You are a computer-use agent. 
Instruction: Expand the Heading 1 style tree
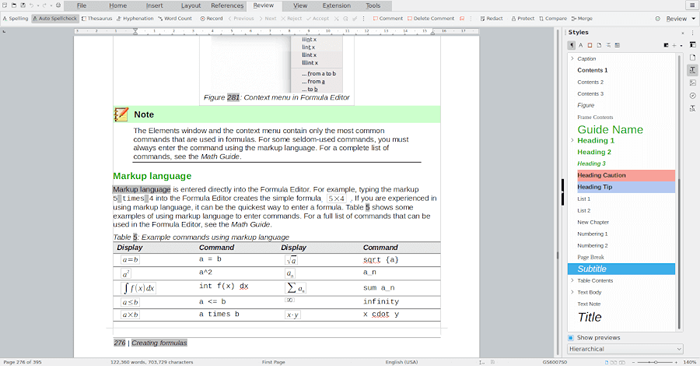point(572,140)
